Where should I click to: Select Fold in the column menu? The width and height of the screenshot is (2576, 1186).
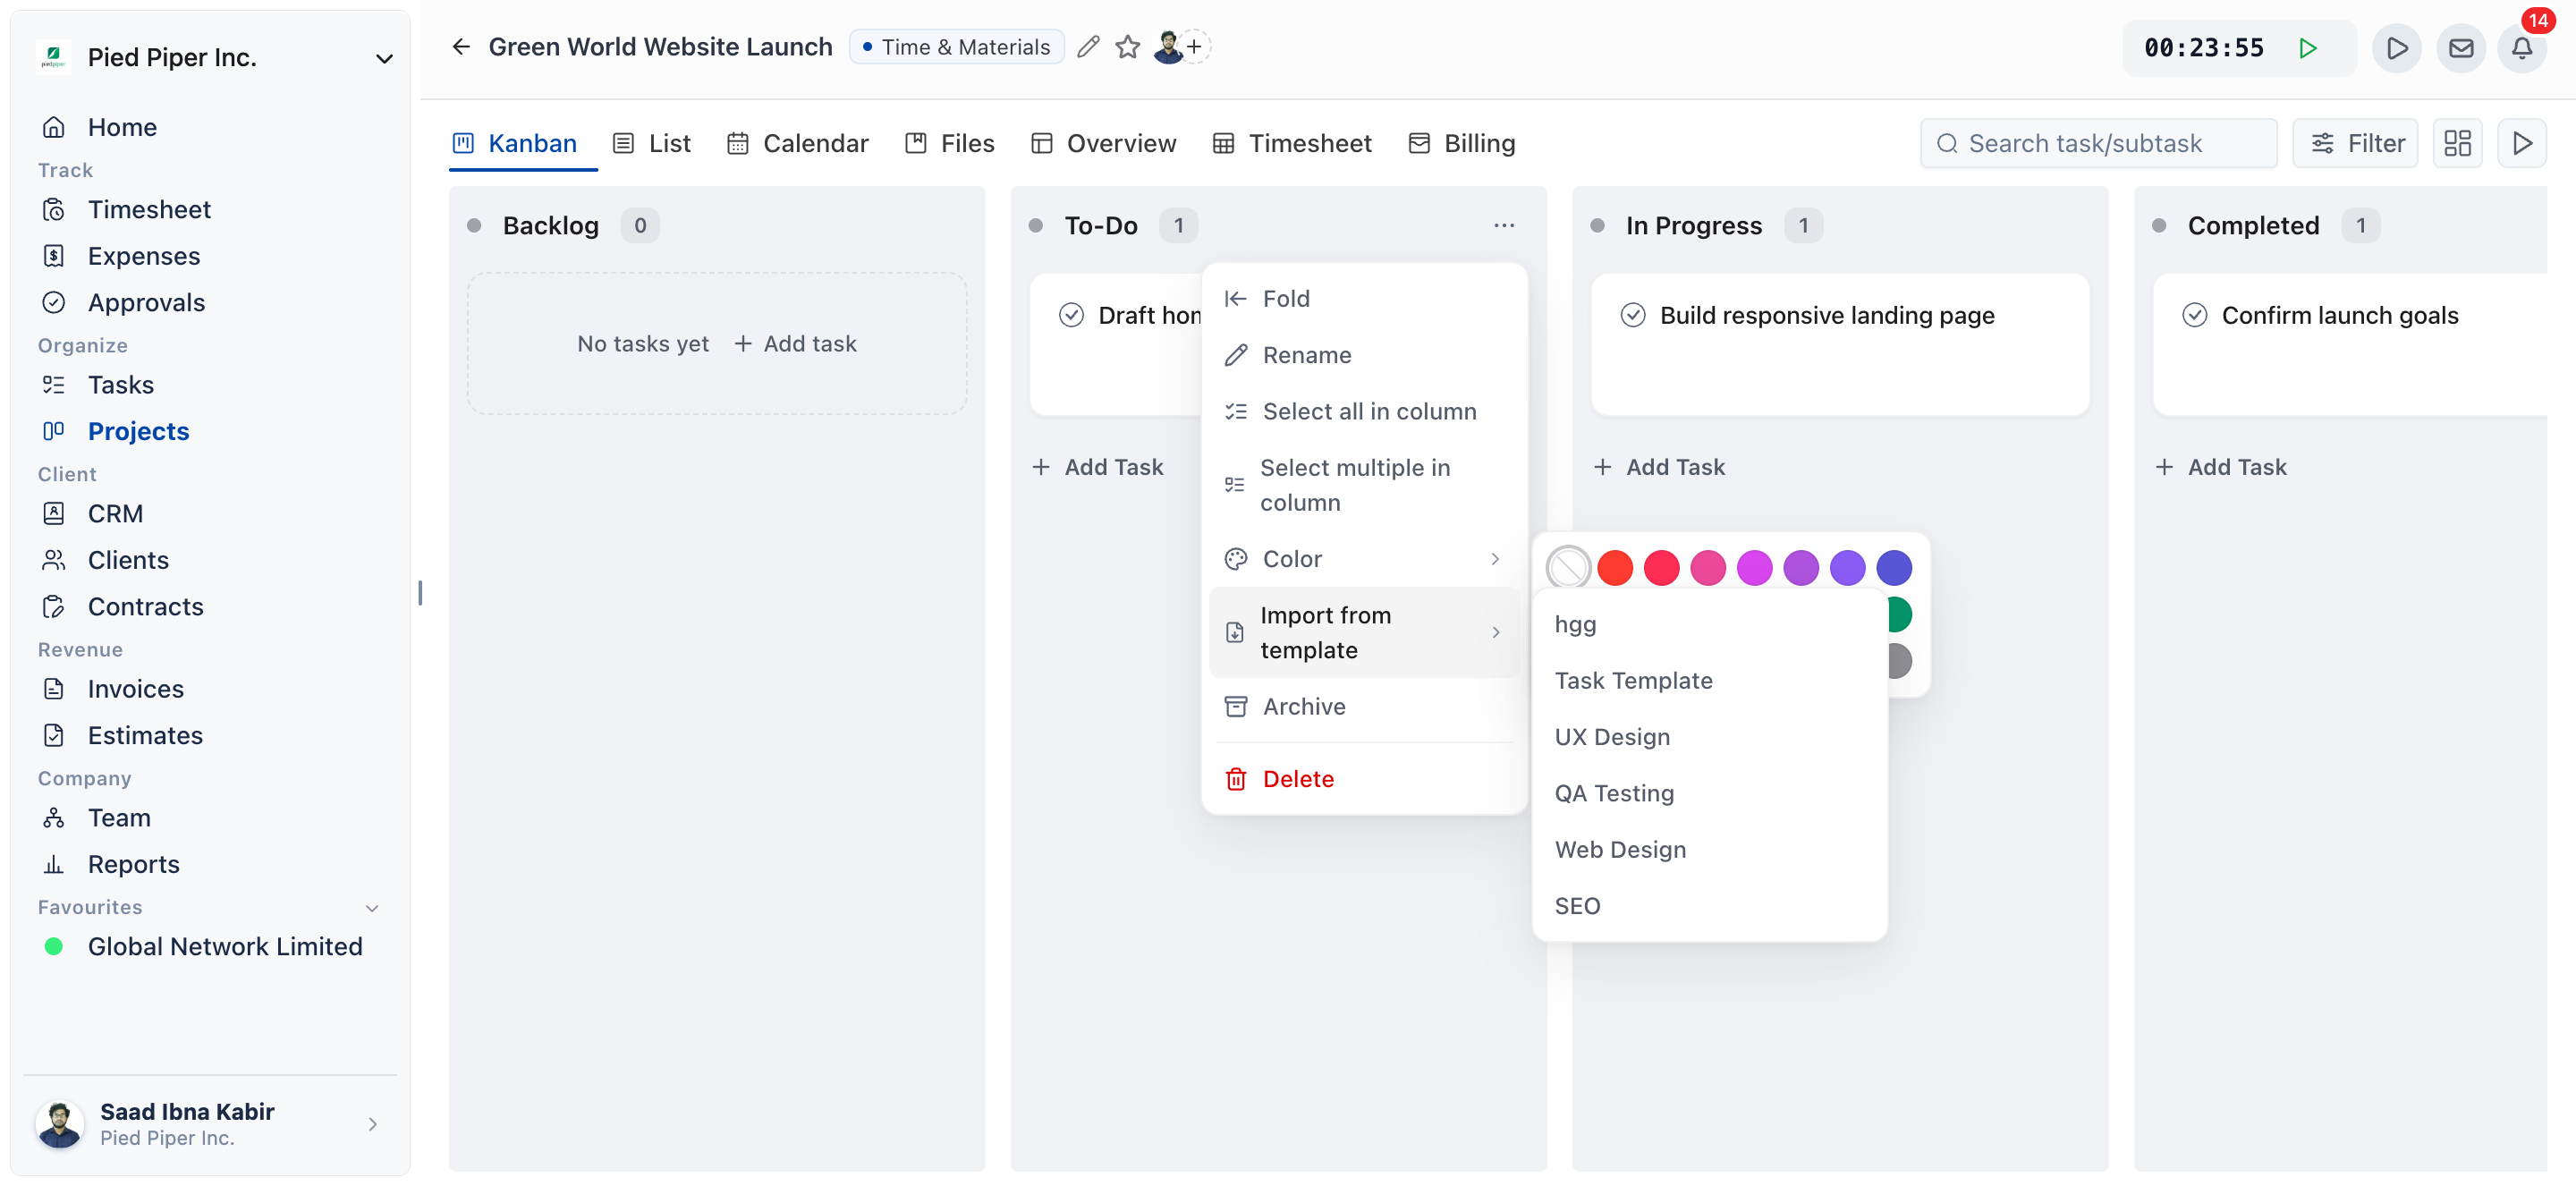pyautogui.click(x=1364, y=298)
